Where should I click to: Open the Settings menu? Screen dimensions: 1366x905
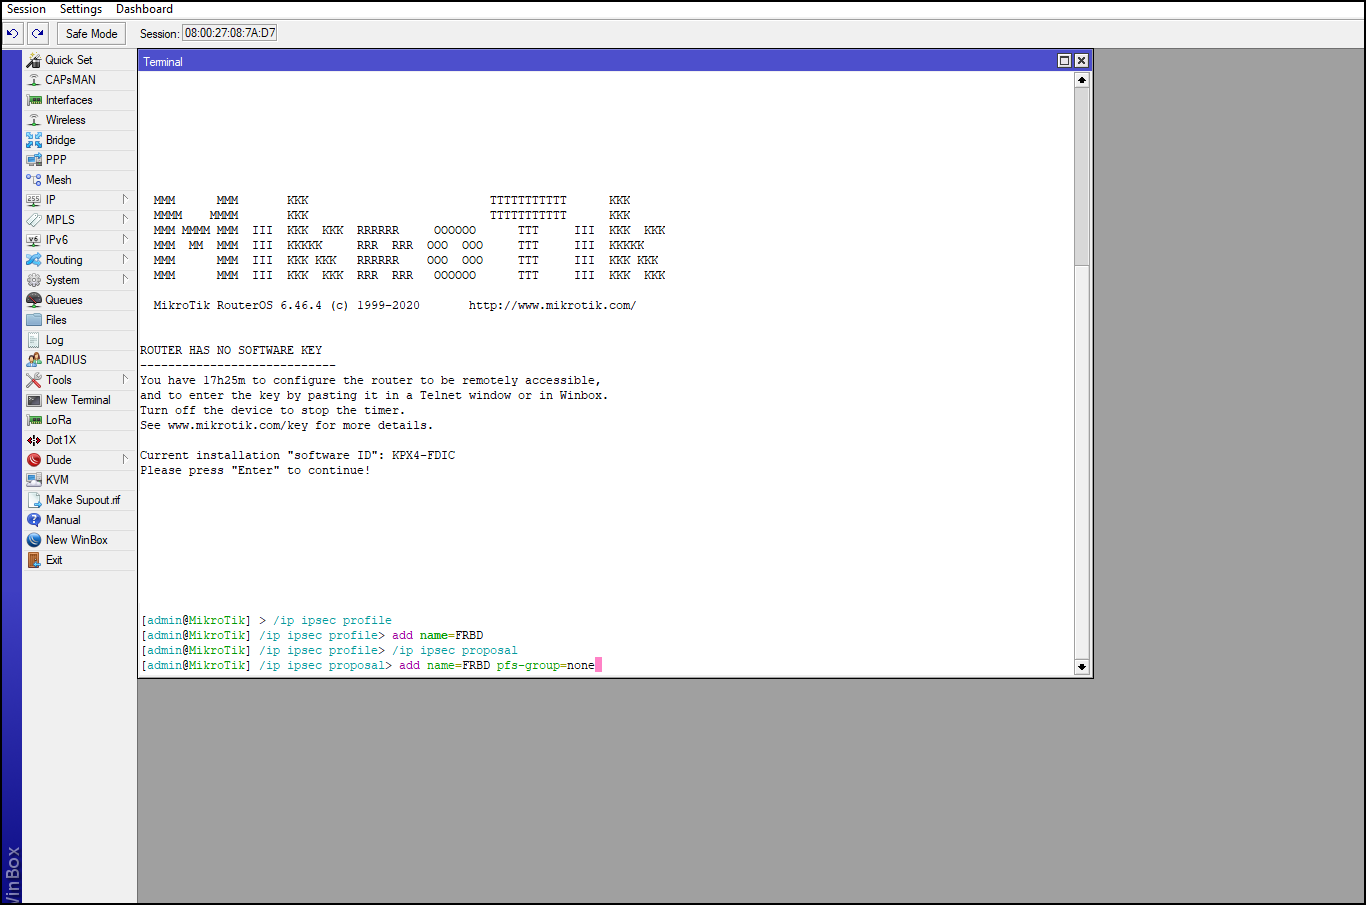80,8
